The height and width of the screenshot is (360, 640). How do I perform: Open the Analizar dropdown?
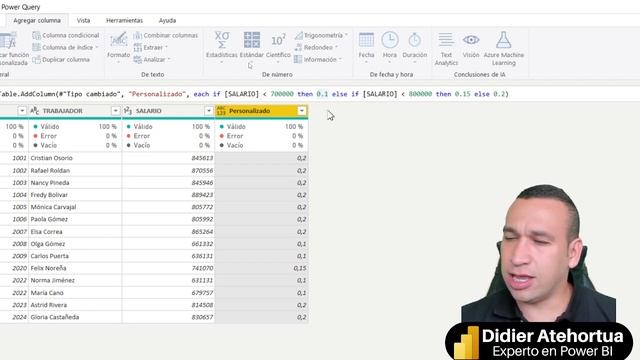[x=152, y=60]
